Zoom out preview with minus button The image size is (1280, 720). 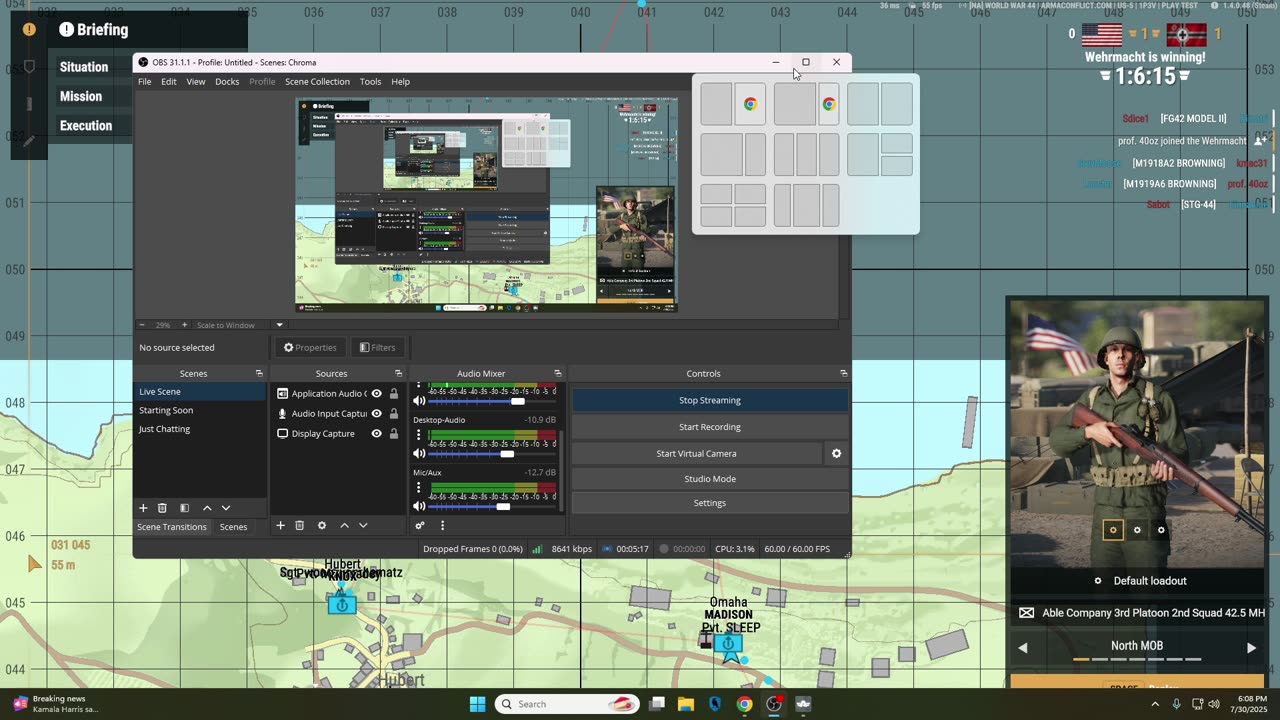[x=142, y=325]
